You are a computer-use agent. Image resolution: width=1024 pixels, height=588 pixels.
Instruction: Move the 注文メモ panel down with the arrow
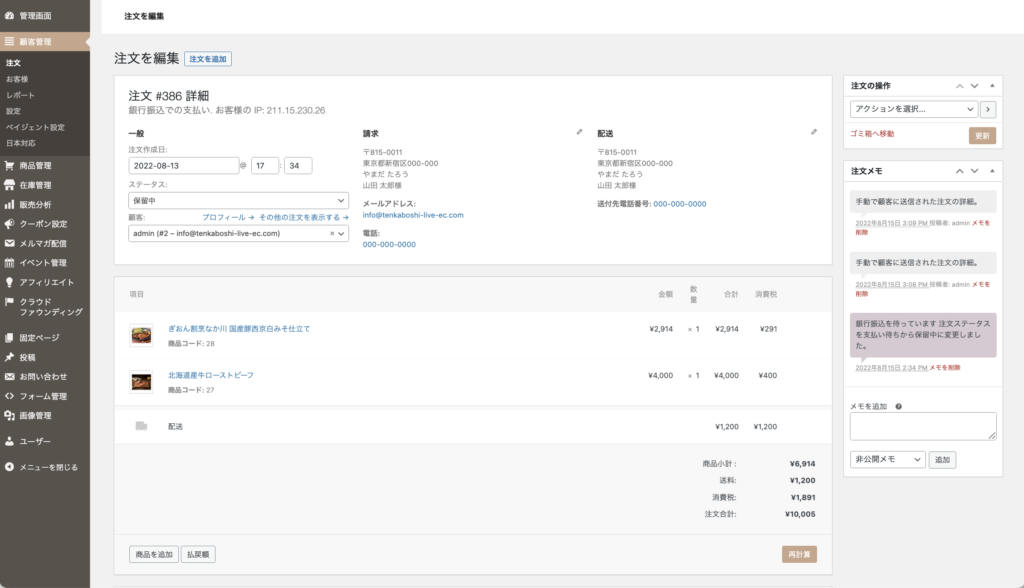coord(975,171)
